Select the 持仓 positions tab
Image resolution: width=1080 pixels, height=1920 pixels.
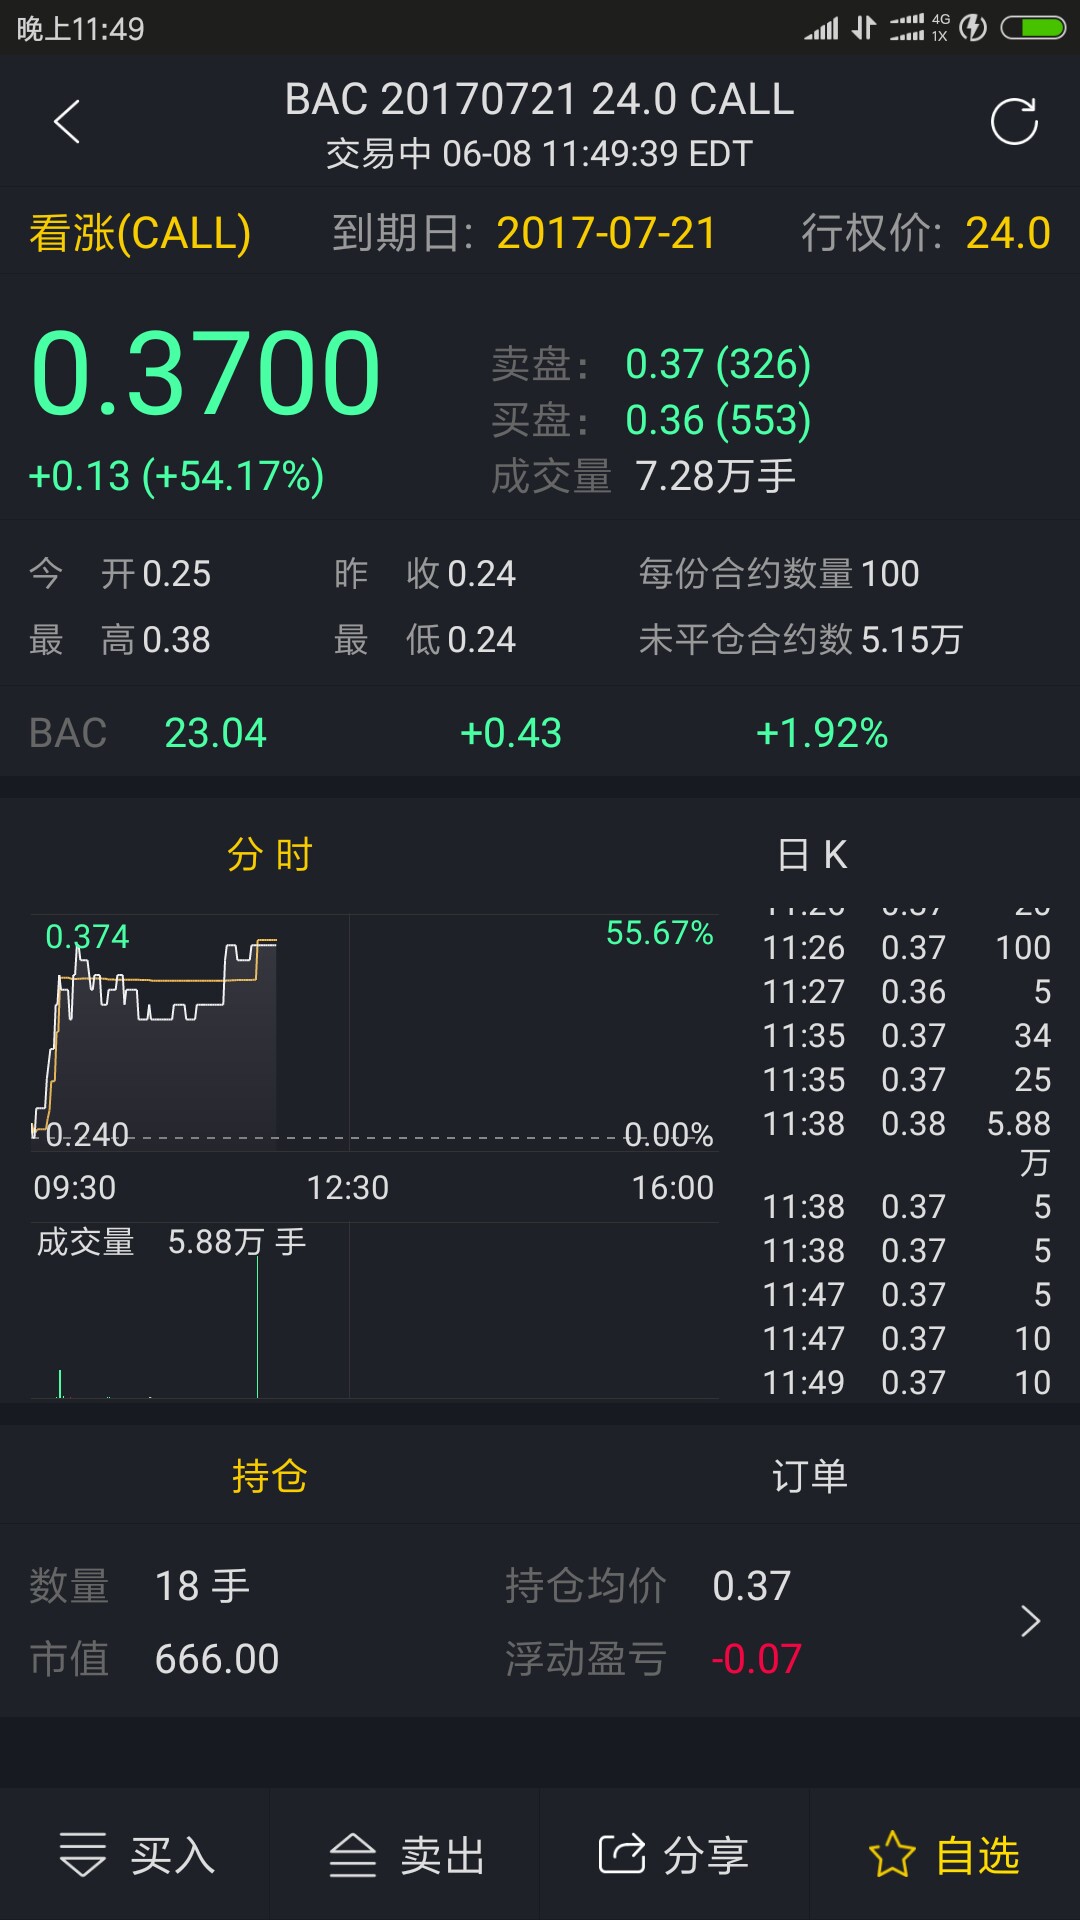coord(270,1476)
